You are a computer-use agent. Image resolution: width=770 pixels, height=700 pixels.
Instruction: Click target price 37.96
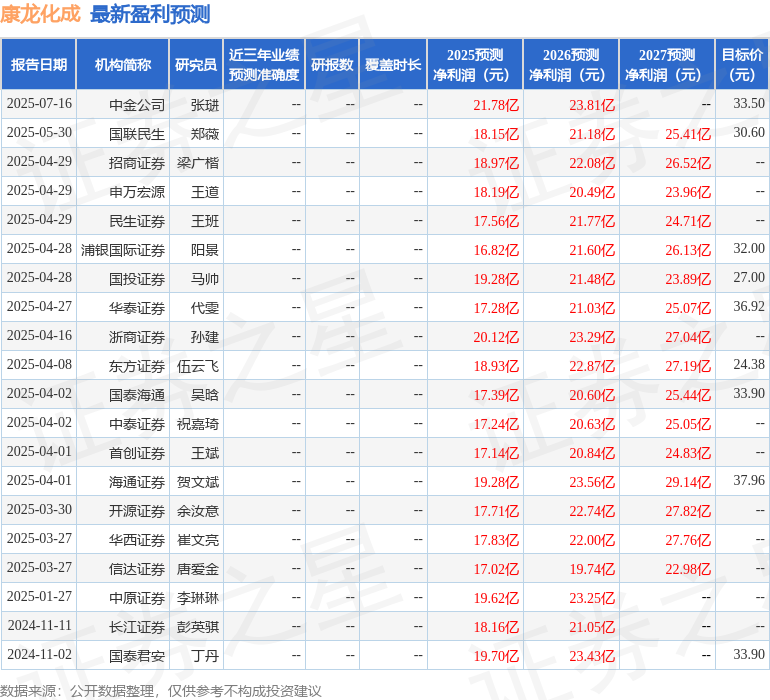(749, 480)
